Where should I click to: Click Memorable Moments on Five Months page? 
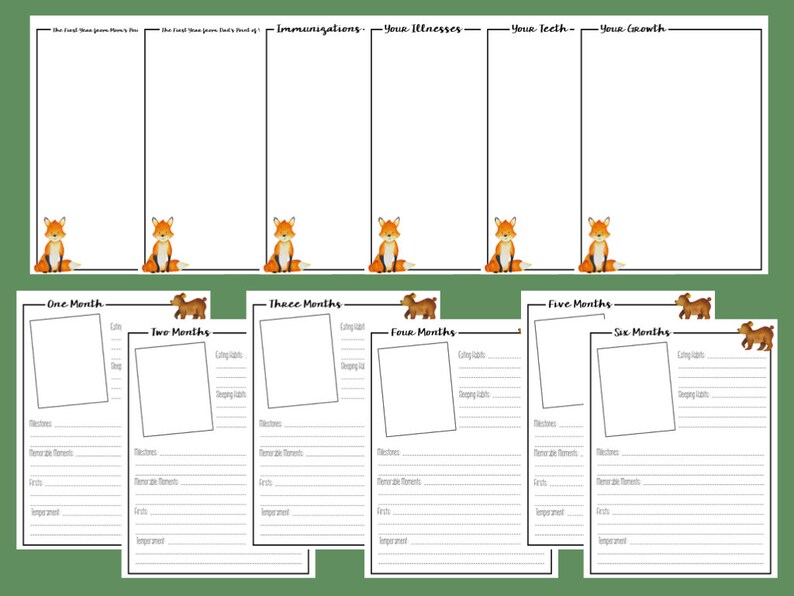[557, 453]
